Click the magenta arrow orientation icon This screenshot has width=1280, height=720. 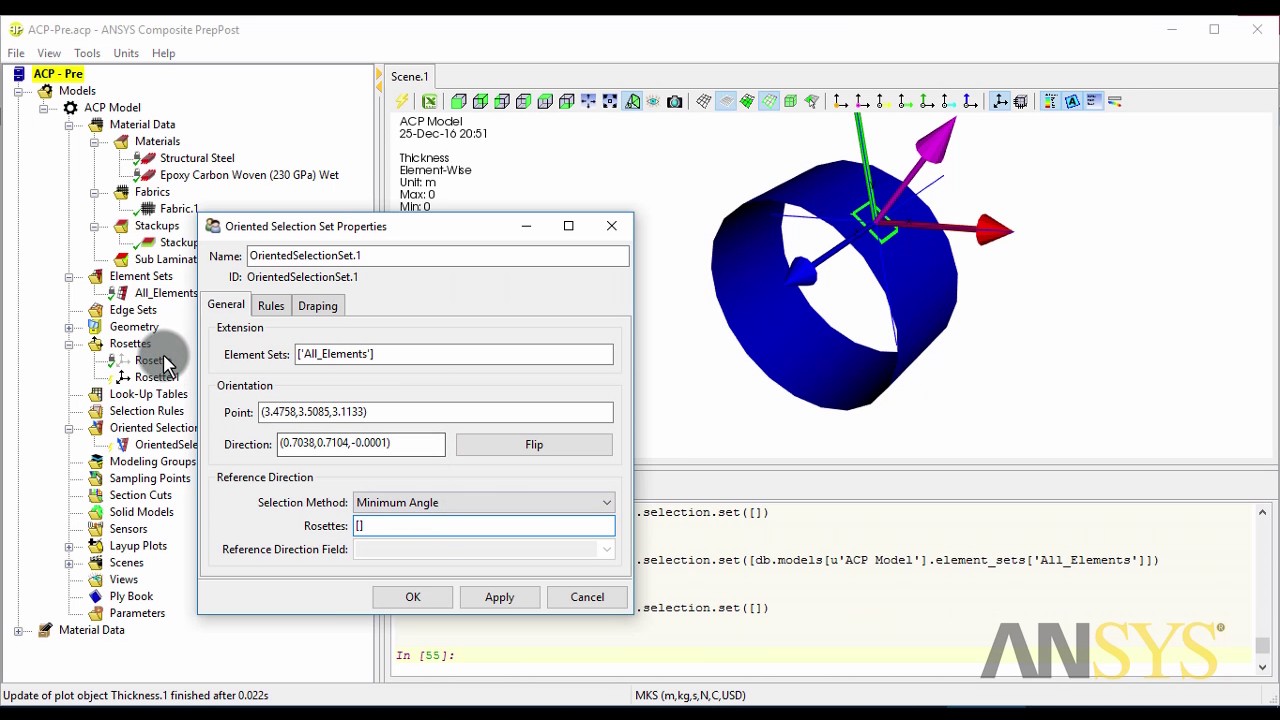(861, 101)
